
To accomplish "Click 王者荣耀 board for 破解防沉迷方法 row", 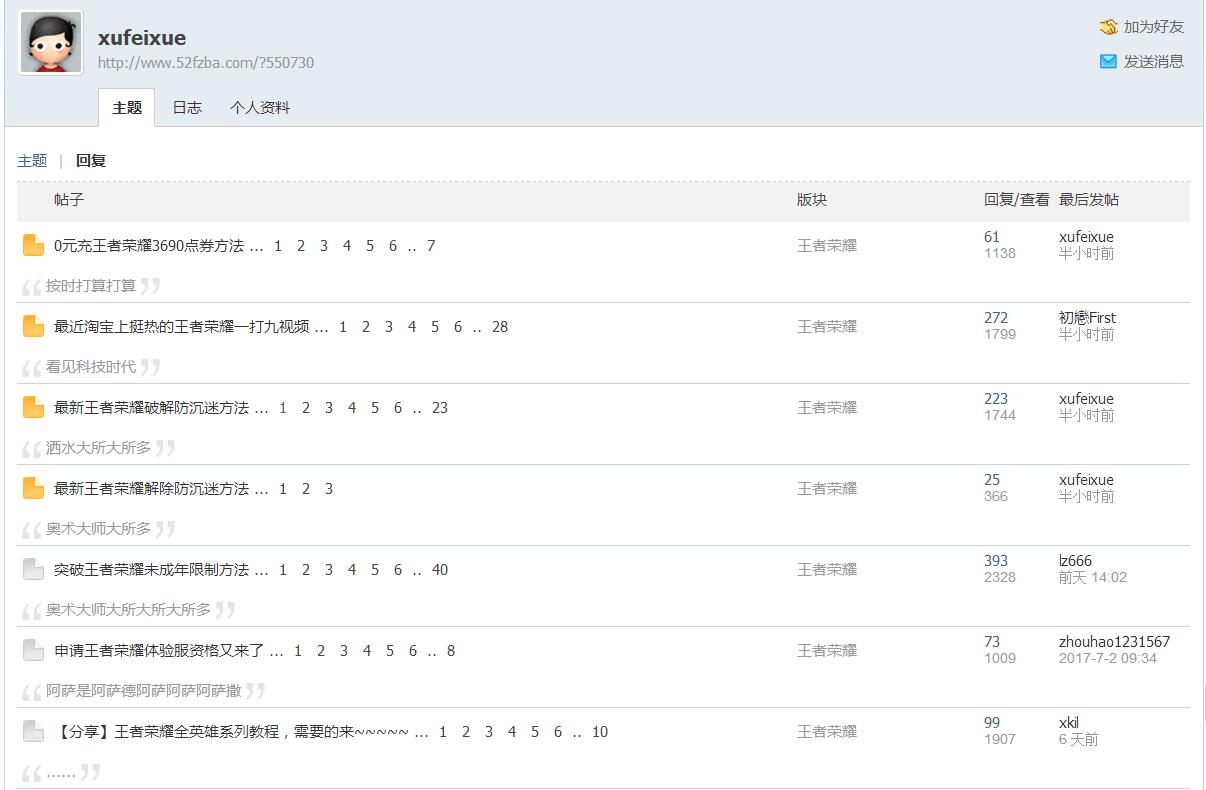I will click(827, 408).
